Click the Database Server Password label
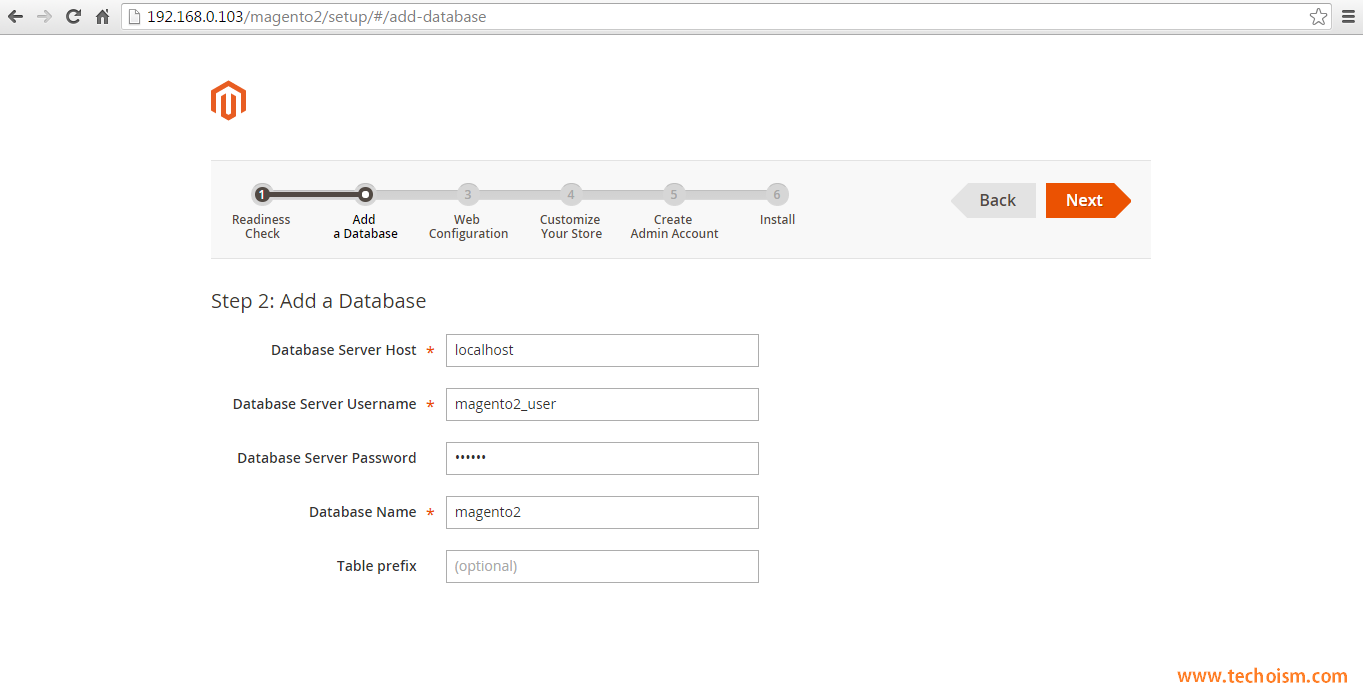This screenshot has height=699, width=1363. coord(327,458)
